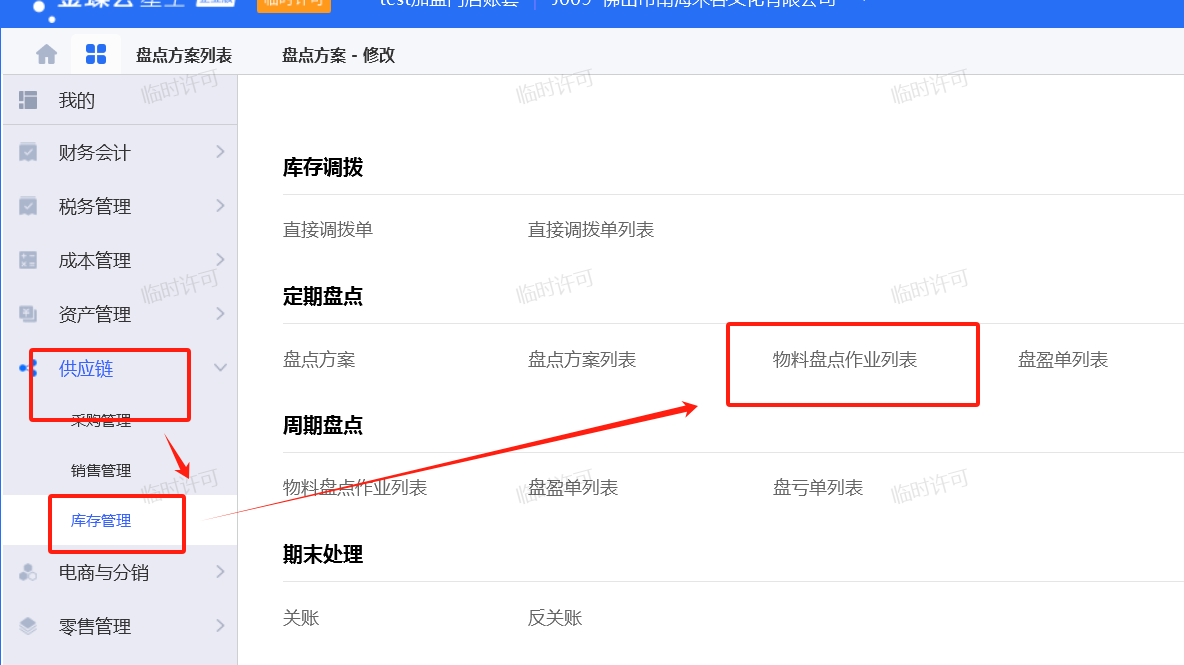Expand the 财务会计 chevron arrow
The image size is (1184, 665).
click(x=220, y=152)
